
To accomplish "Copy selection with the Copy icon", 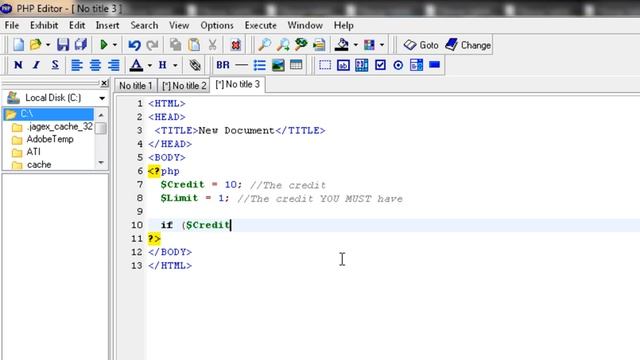I will tap(176, 44).
